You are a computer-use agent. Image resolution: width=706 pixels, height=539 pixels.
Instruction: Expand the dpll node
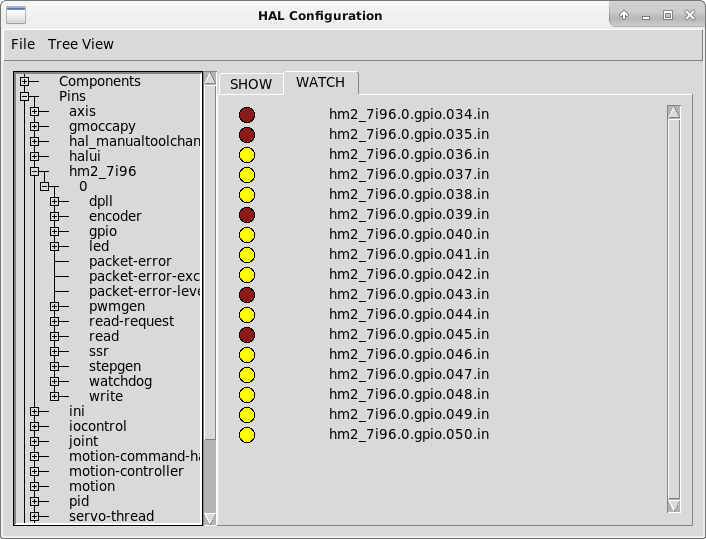click(54, 201)
